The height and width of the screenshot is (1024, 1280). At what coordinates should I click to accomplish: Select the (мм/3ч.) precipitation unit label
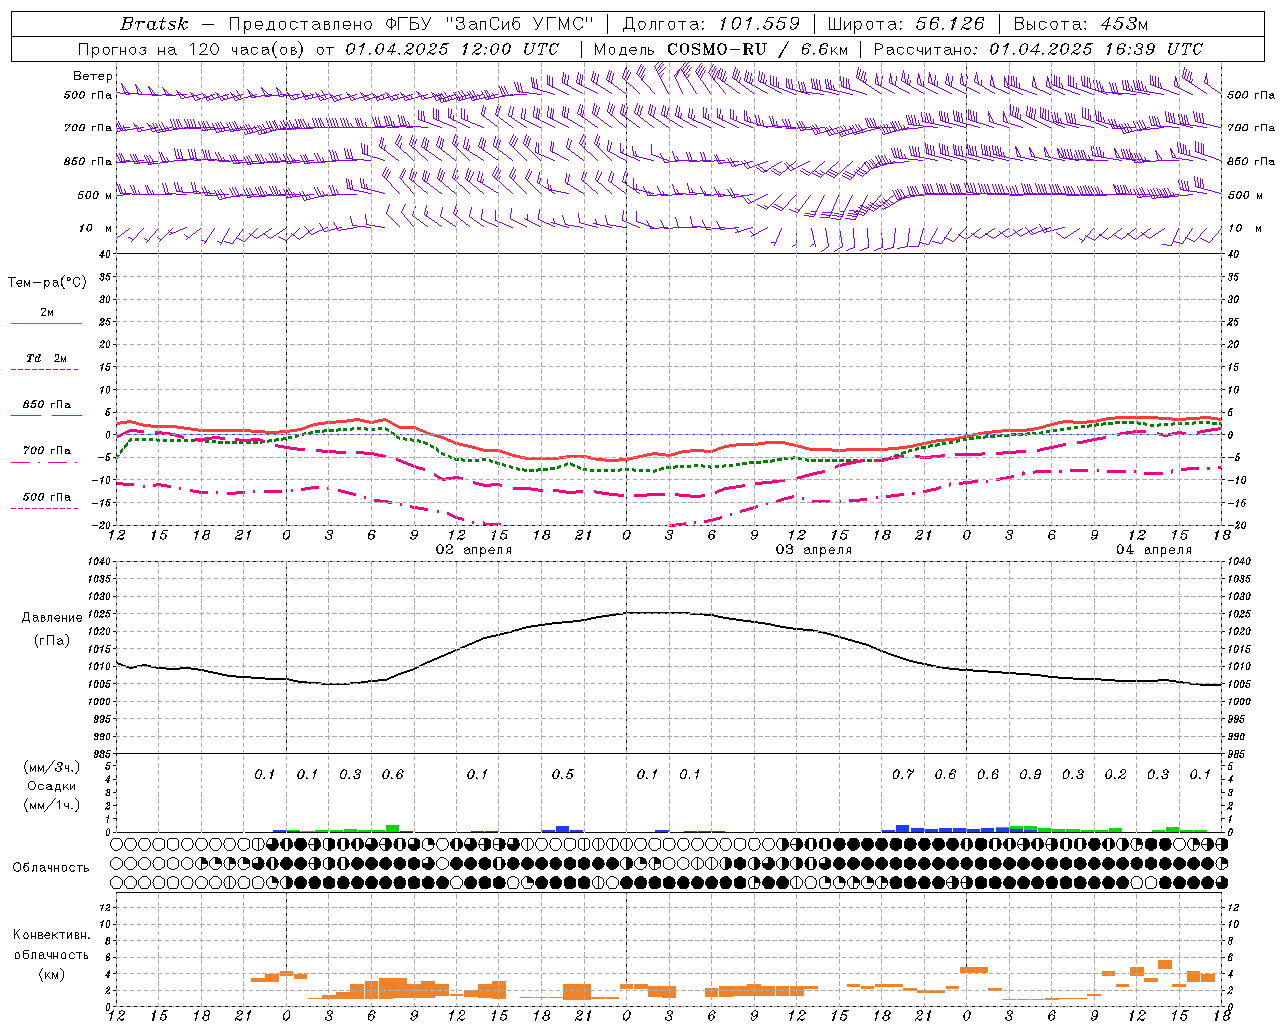tap(52, 767)
